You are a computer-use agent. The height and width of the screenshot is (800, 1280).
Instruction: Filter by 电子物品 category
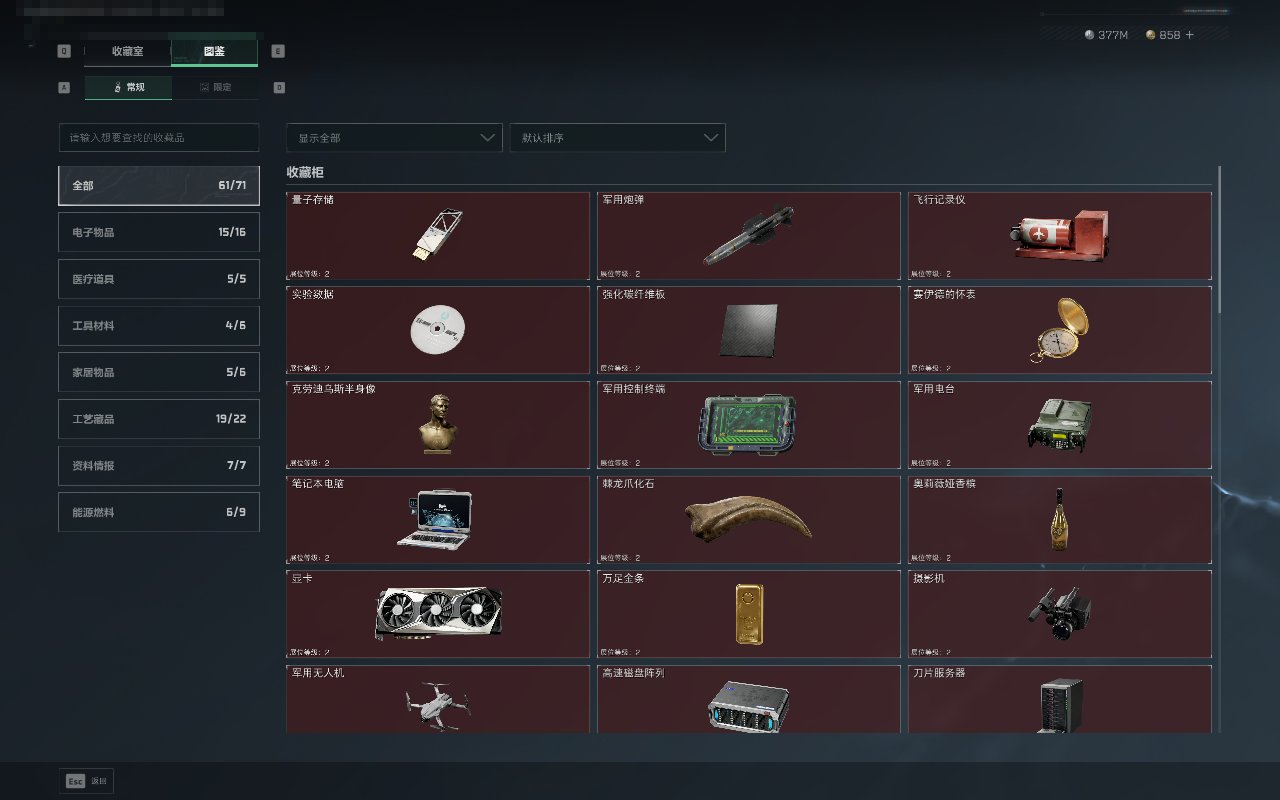tap(159, 232)
